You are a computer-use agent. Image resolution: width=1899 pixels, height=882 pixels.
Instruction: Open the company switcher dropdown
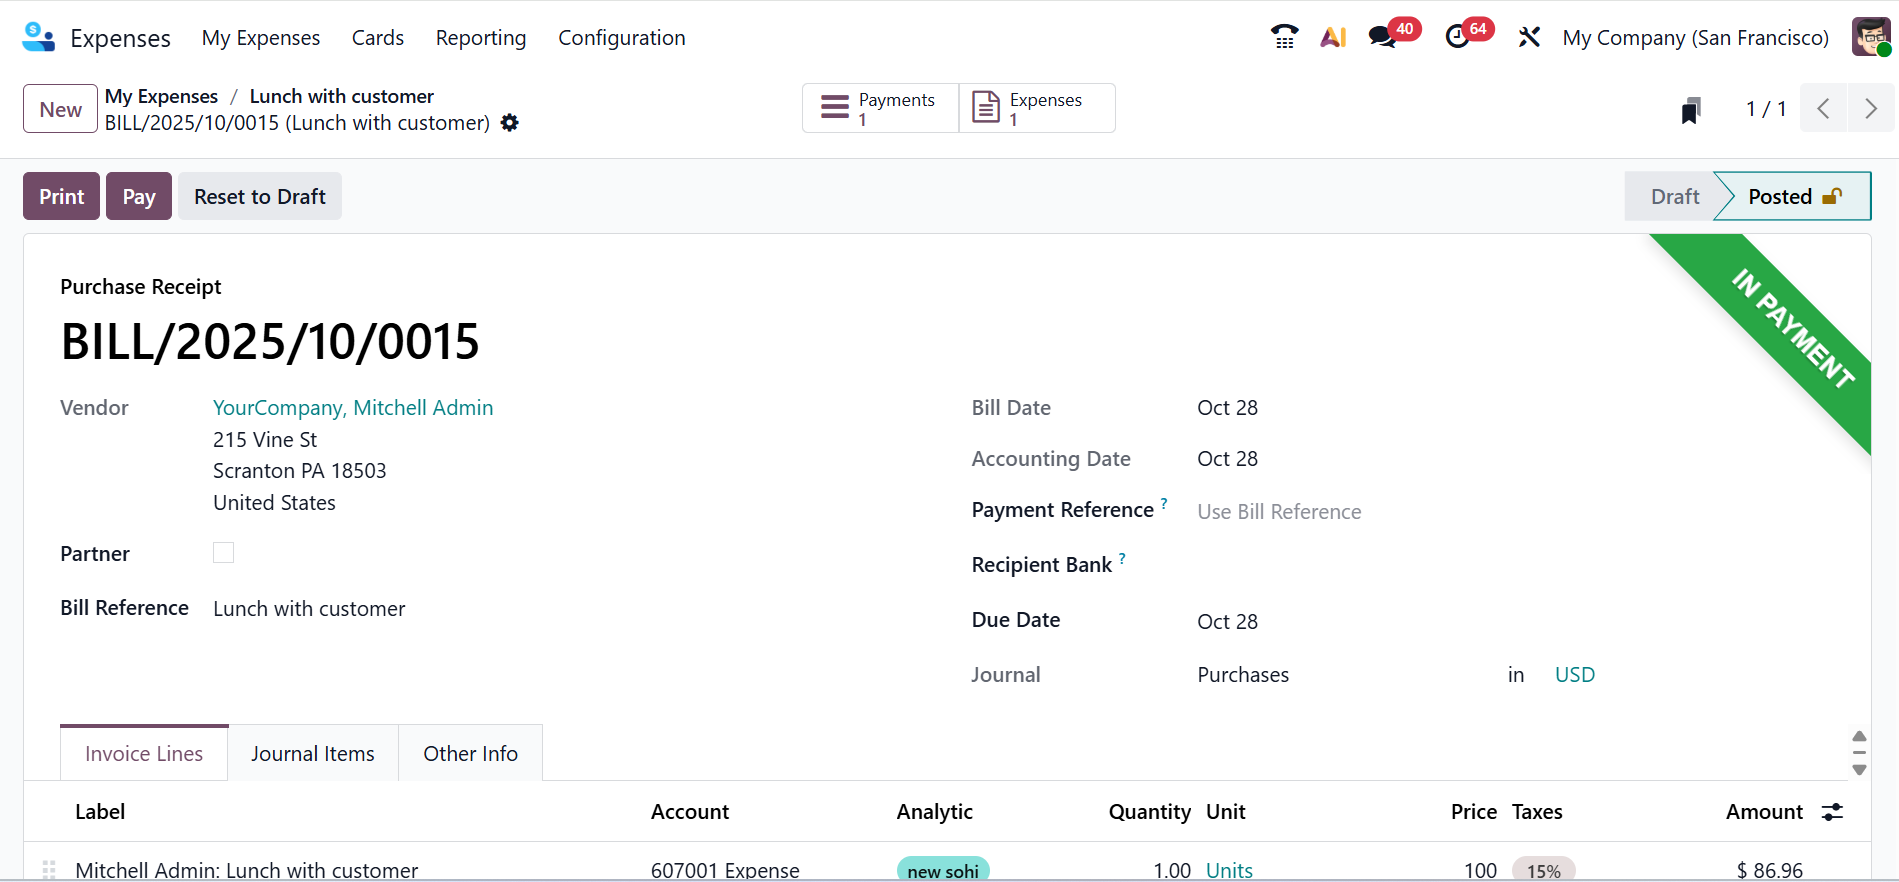1695,38
